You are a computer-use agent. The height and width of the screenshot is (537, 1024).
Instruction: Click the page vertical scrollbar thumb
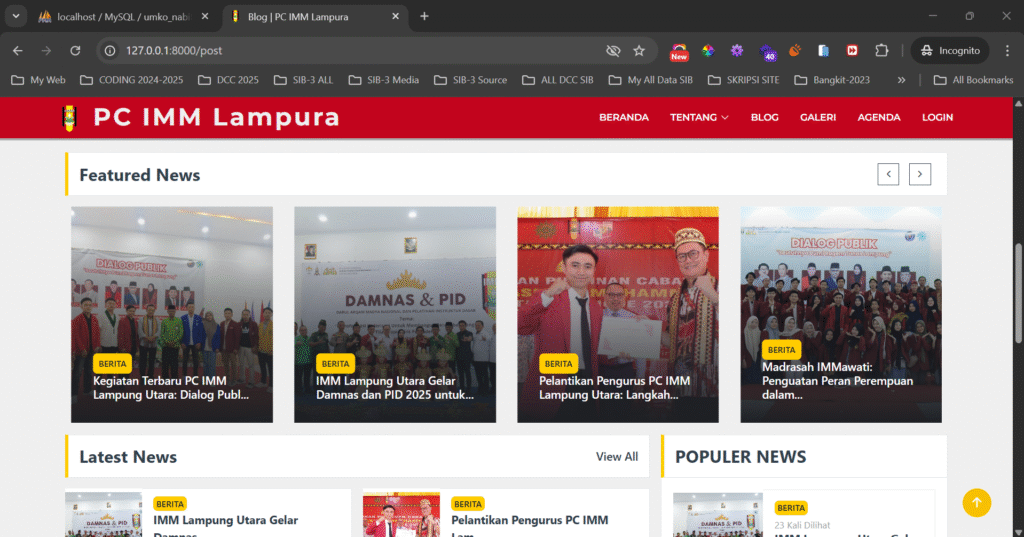(1017, 292)
